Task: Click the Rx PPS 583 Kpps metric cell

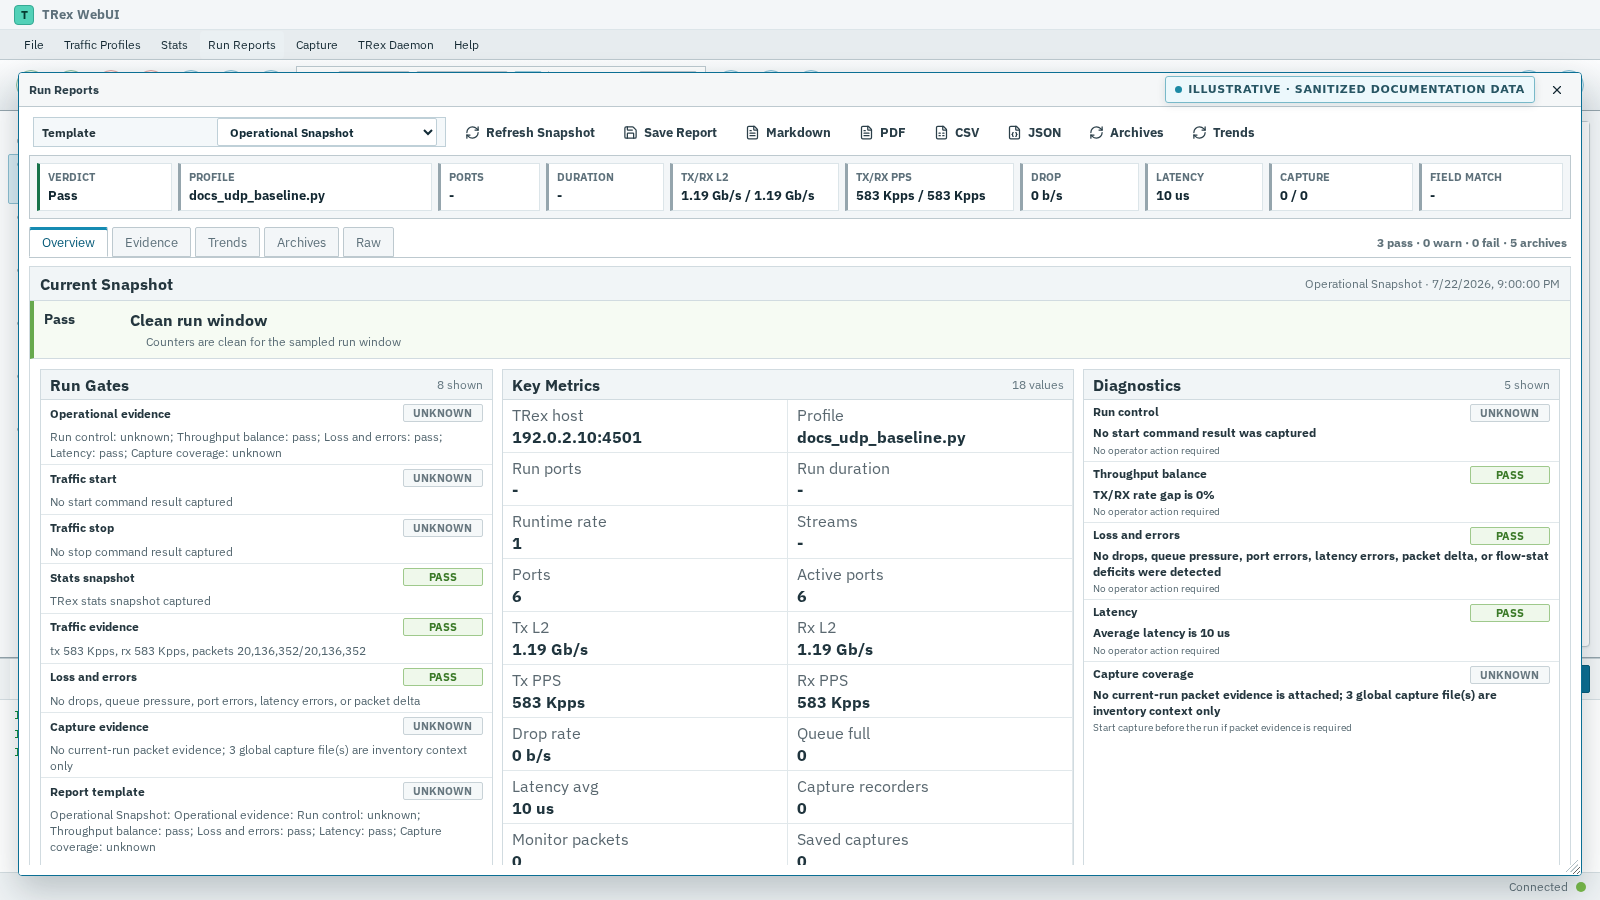Action: [x=930, y=691]
